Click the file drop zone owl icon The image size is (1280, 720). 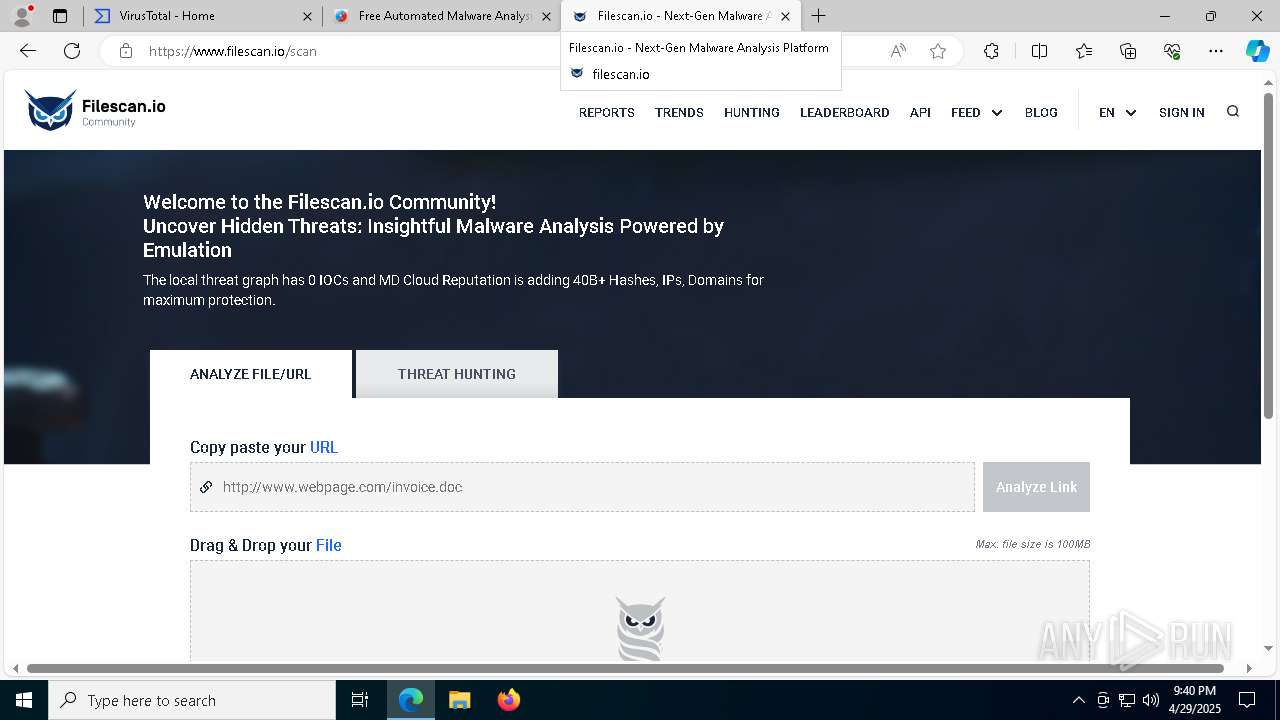click(640, 628)
